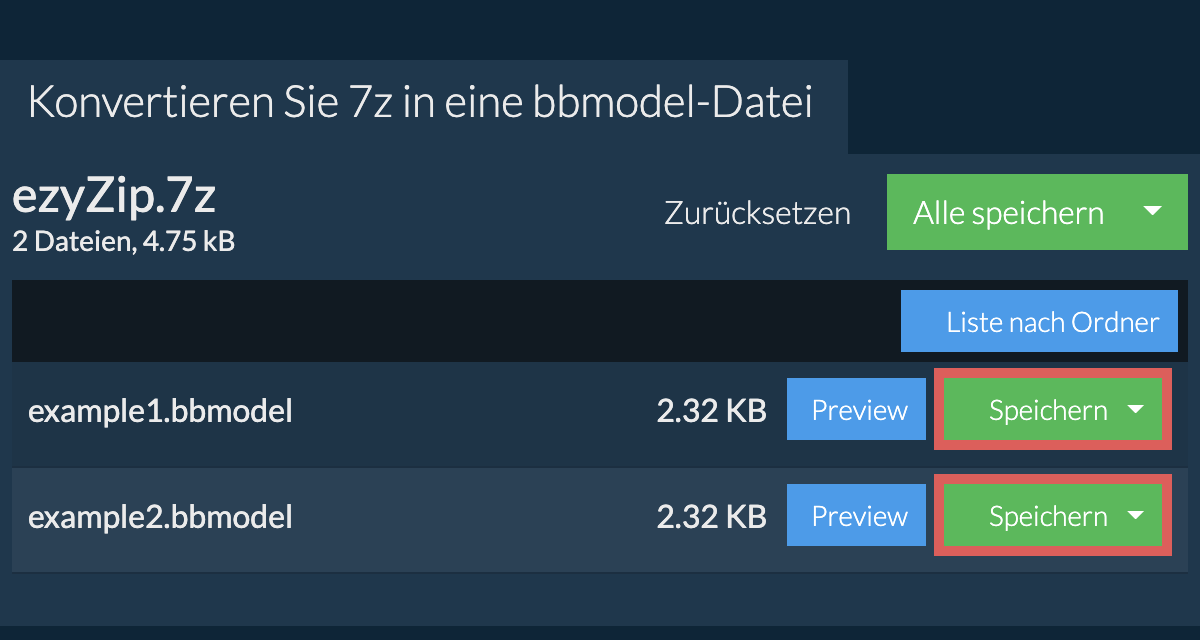Click the ezyZip.7z archive title

click(x=114, y=199)
